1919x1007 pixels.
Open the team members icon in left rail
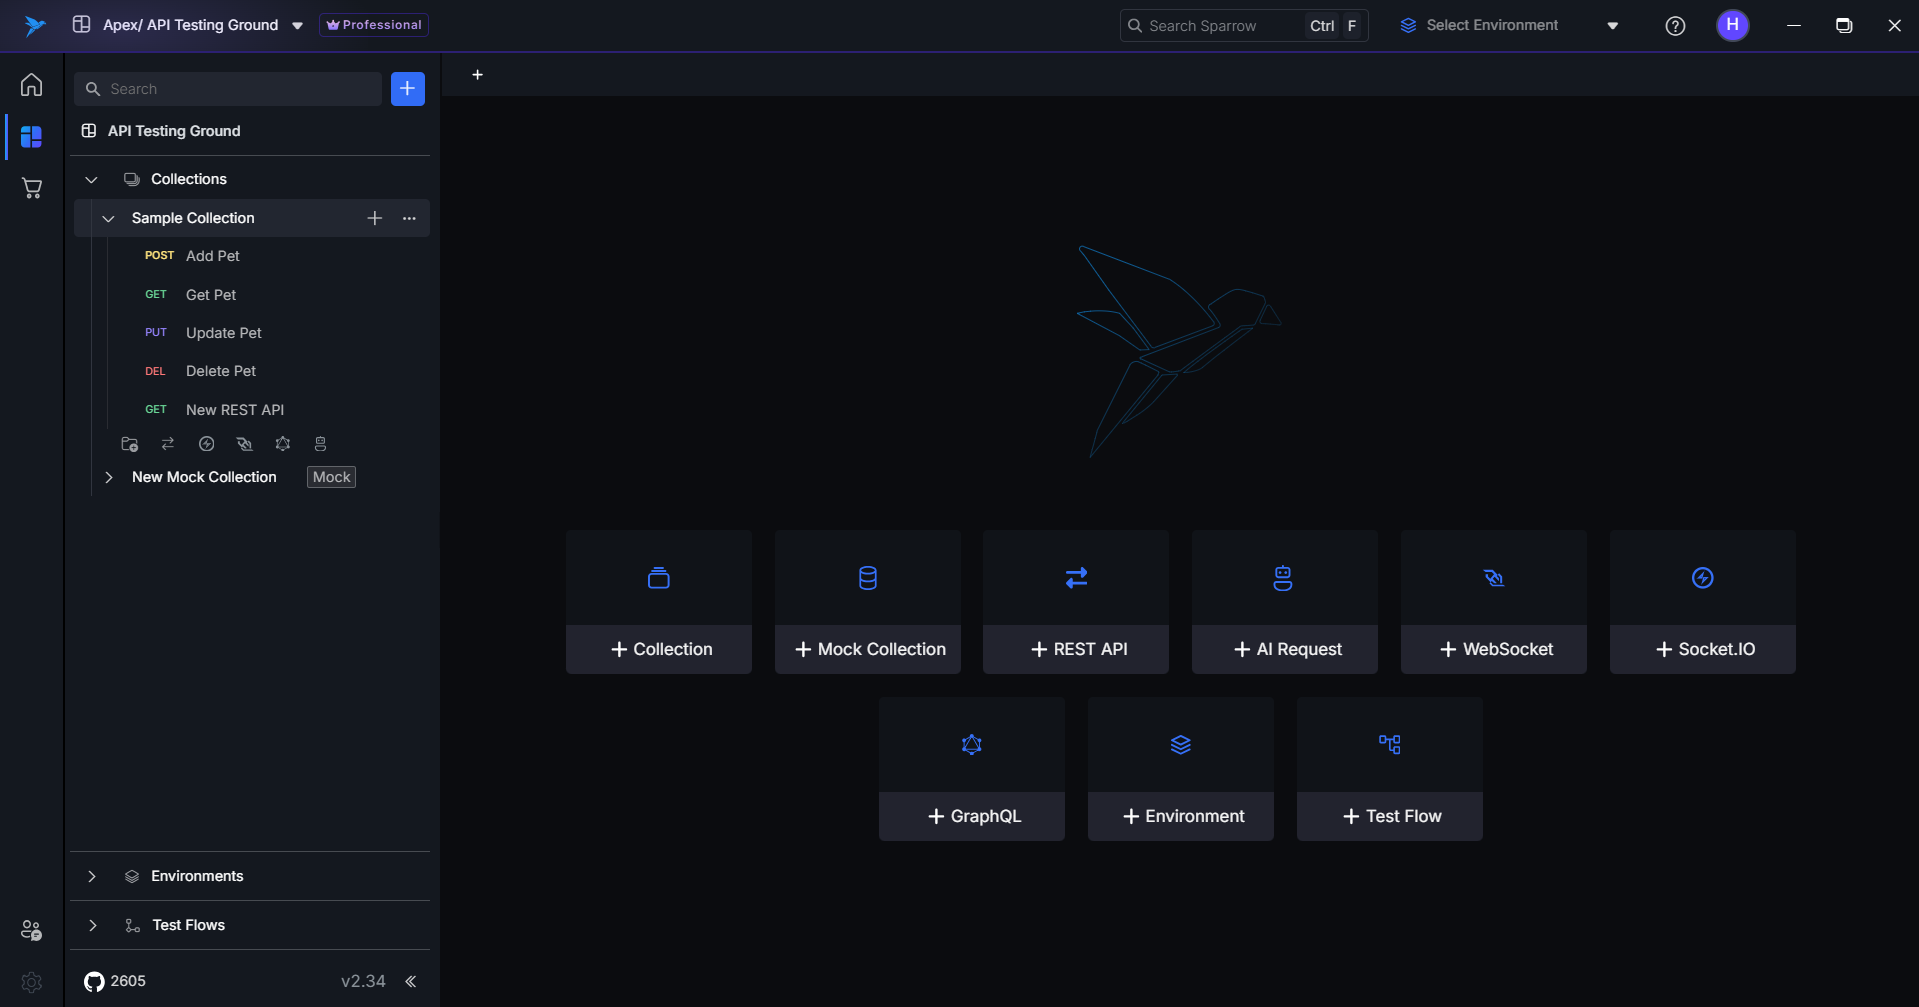31,930
